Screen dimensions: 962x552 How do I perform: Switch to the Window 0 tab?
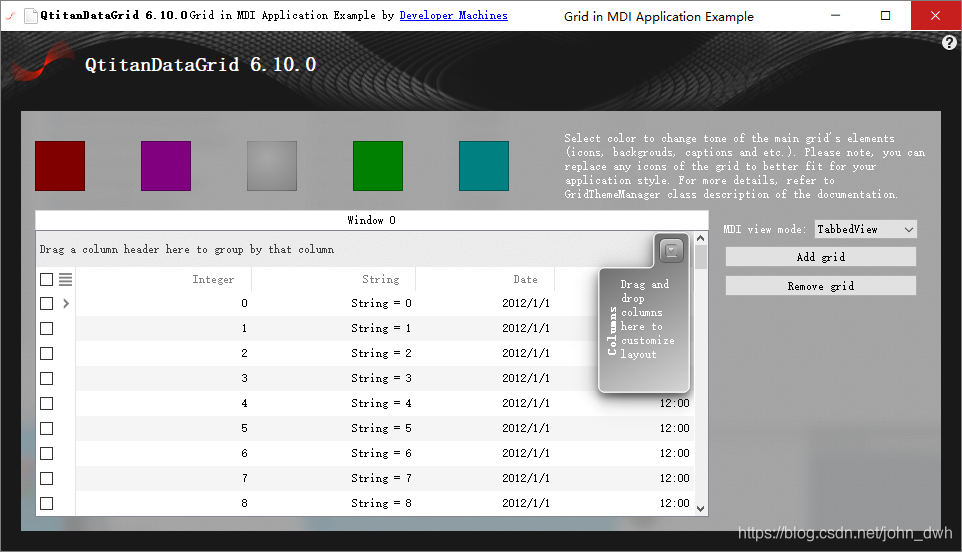click(x=372, y=220)
